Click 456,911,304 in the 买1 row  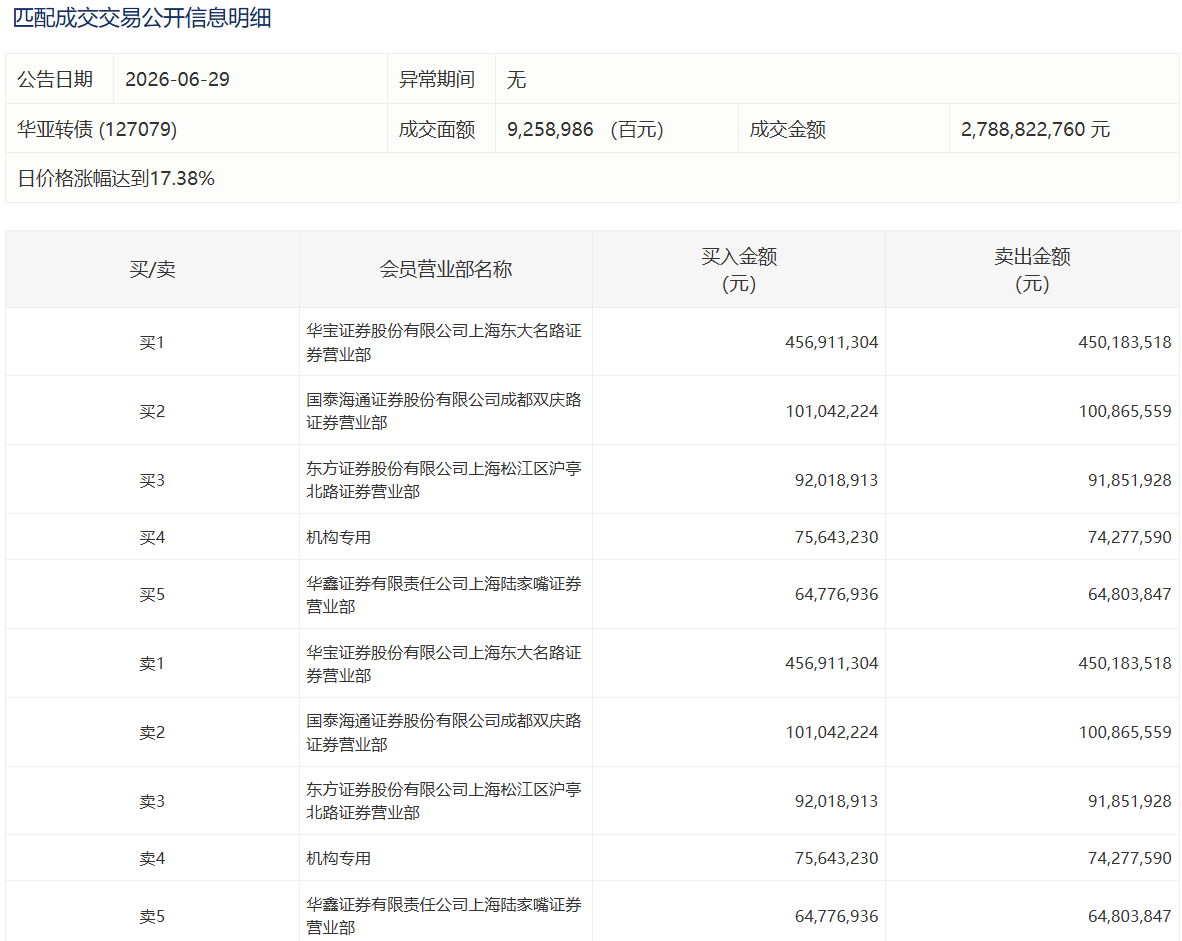click(831, 342)
